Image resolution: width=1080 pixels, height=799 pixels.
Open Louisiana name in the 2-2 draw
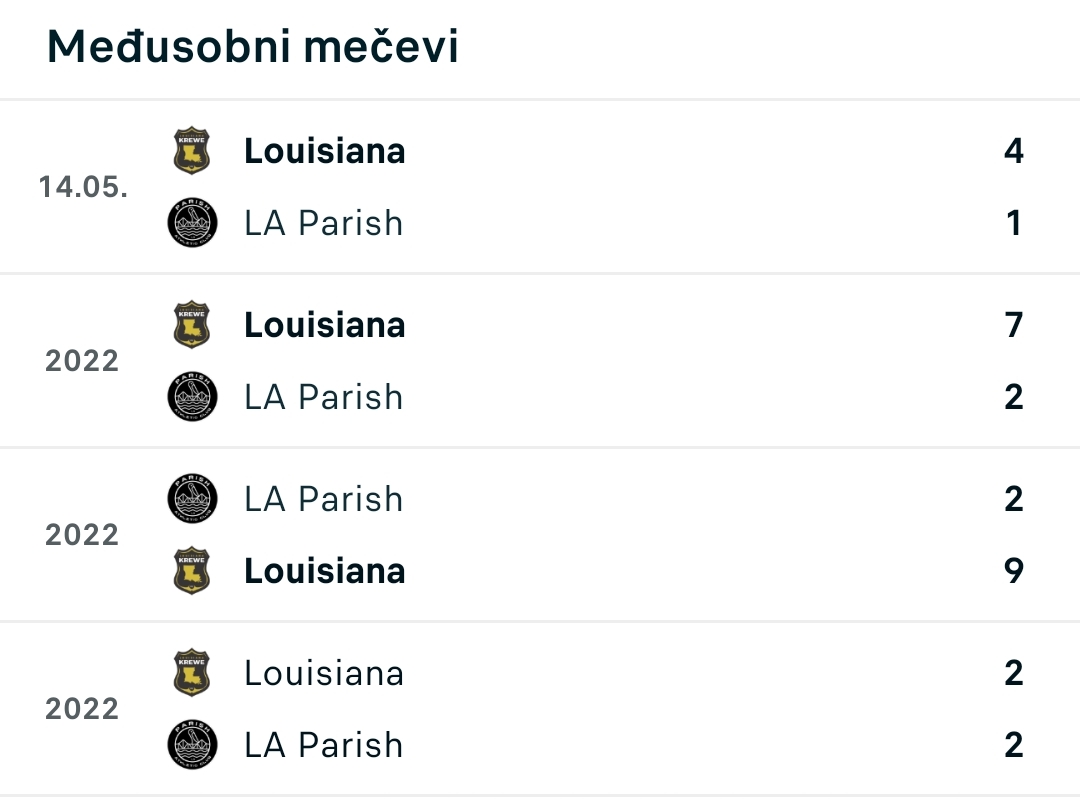[x=324, y=673]
